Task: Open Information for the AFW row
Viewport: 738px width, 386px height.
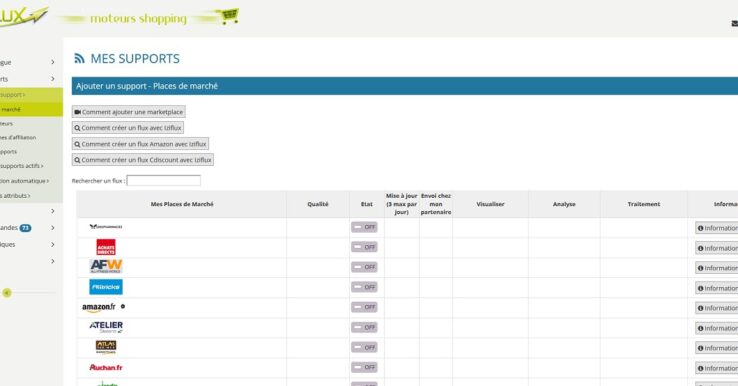Action: point(717,268)
